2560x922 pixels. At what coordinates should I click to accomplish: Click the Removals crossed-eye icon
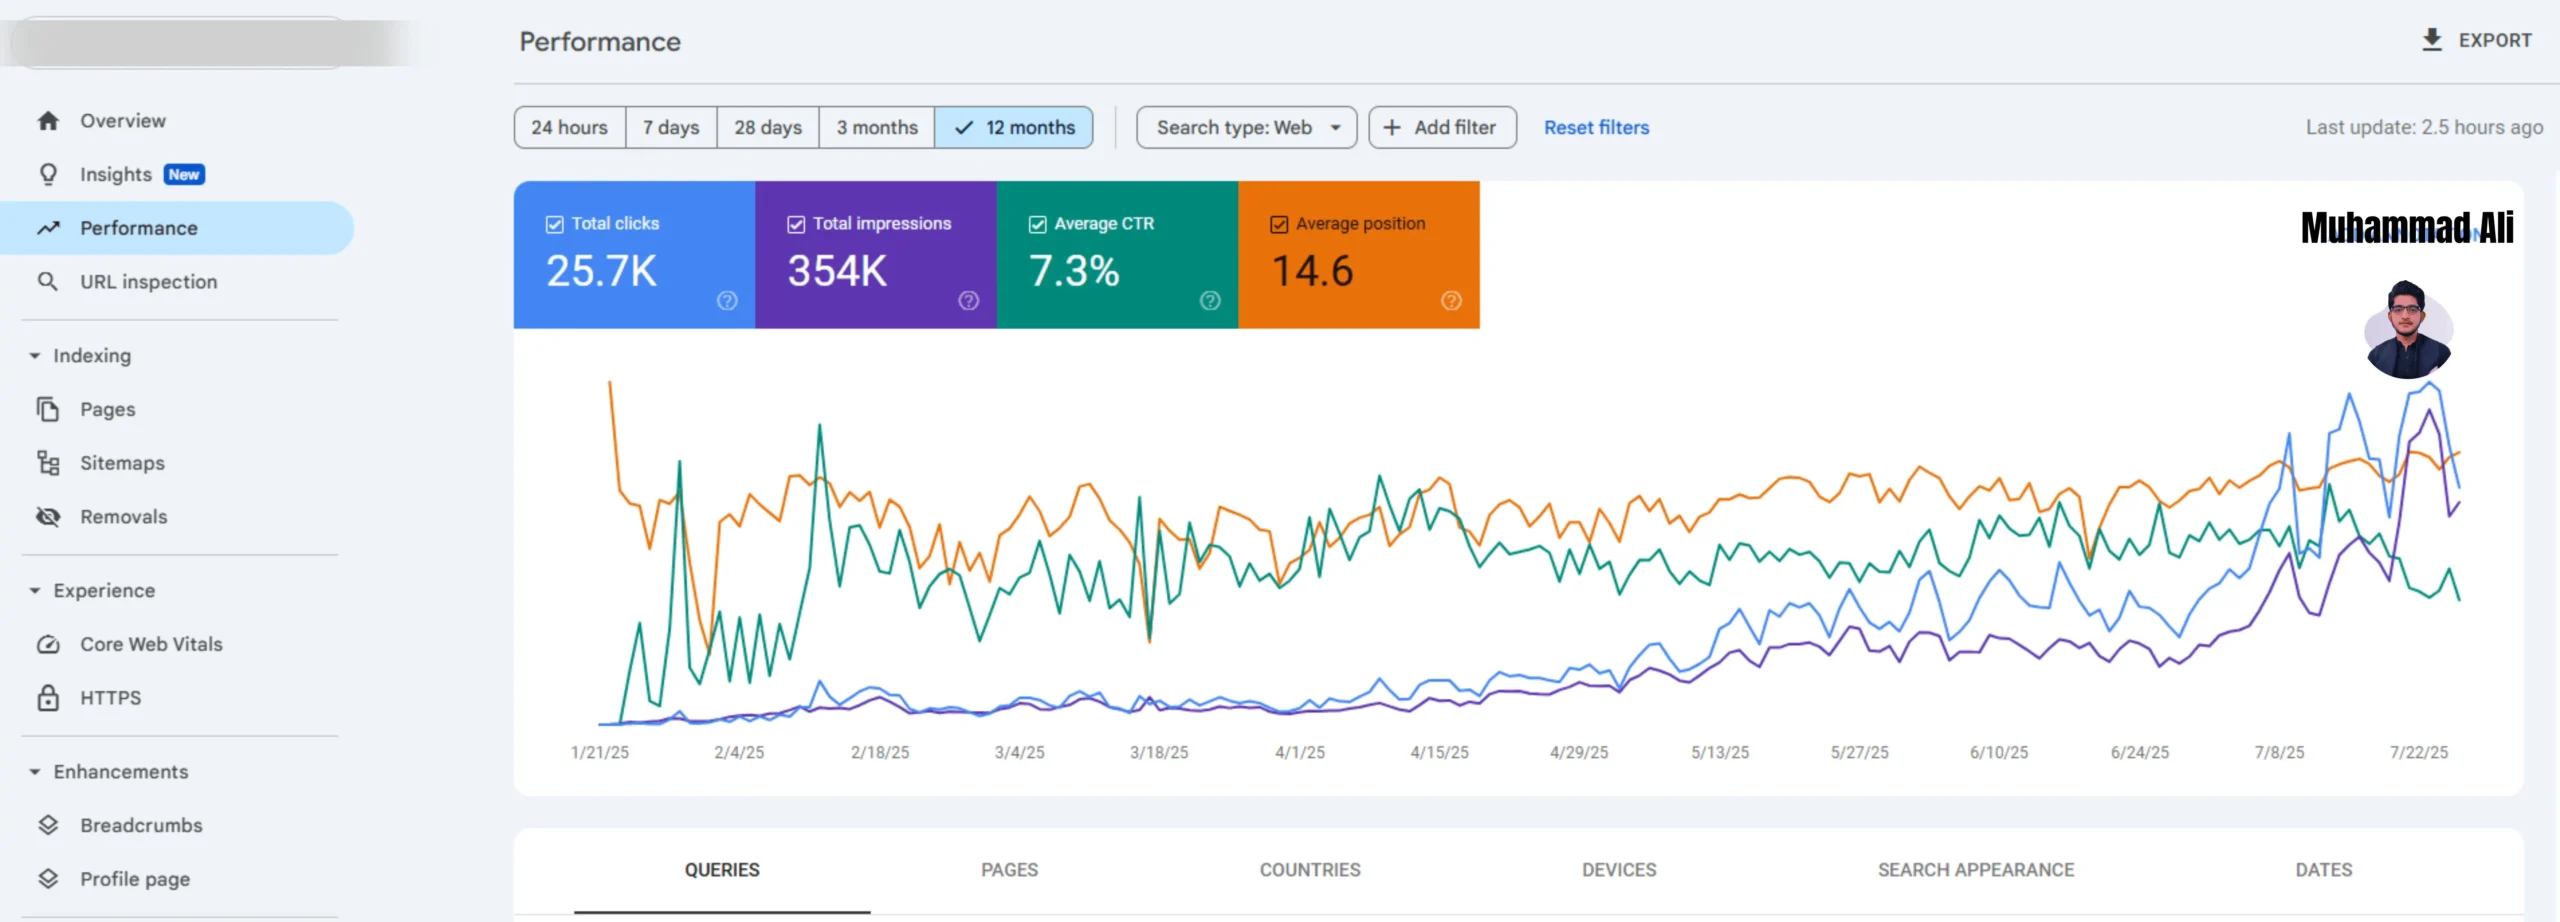point(48,517)
